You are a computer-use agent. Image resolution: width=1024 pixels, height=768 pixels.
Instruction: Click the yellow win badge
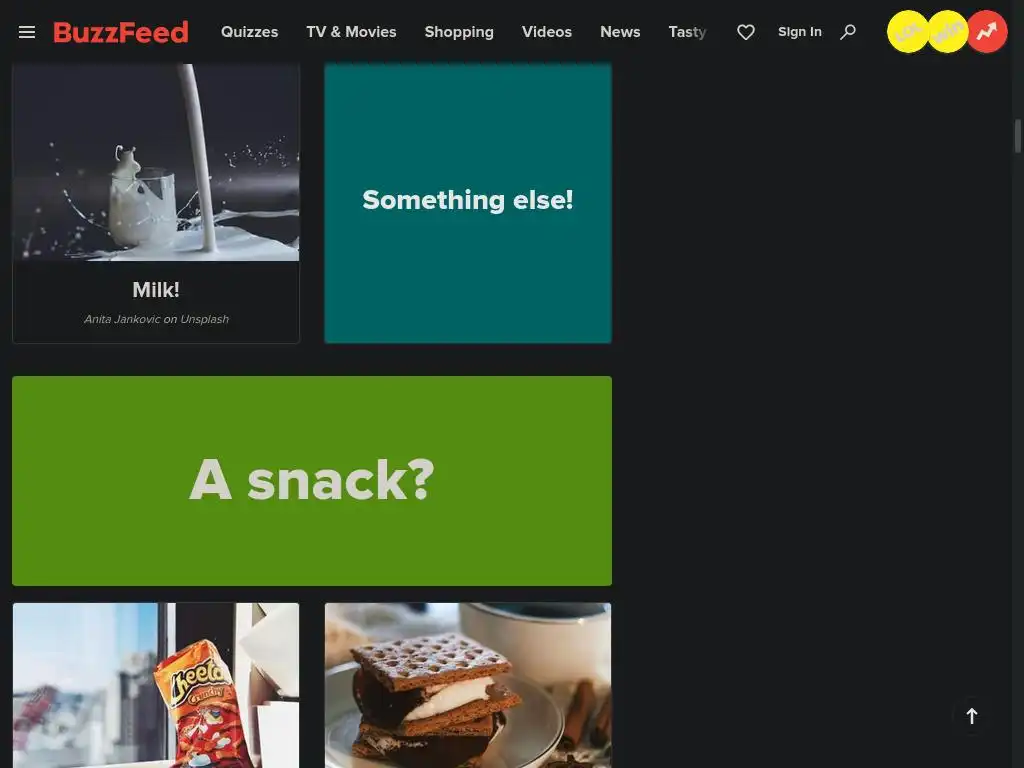(x=948, y=31)
